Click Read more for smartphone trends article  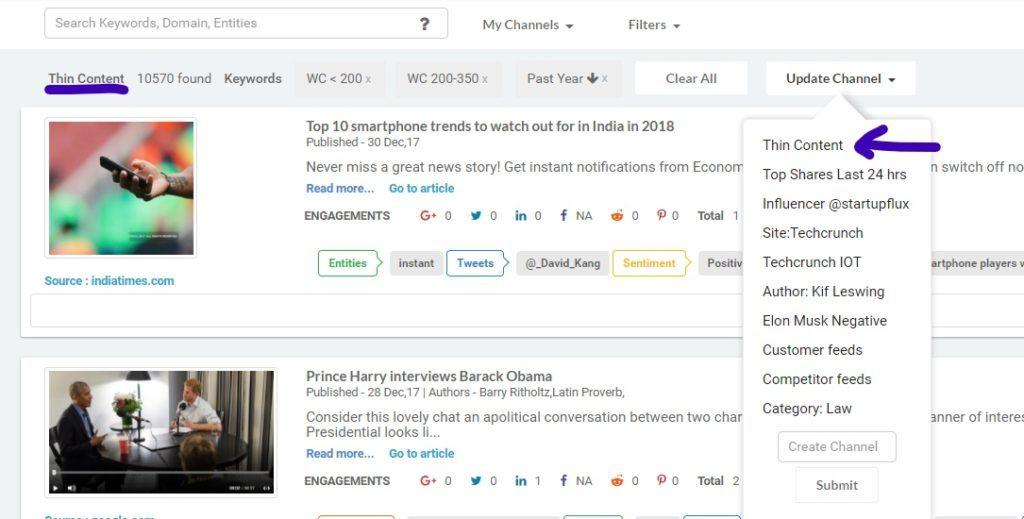(340, 188)
